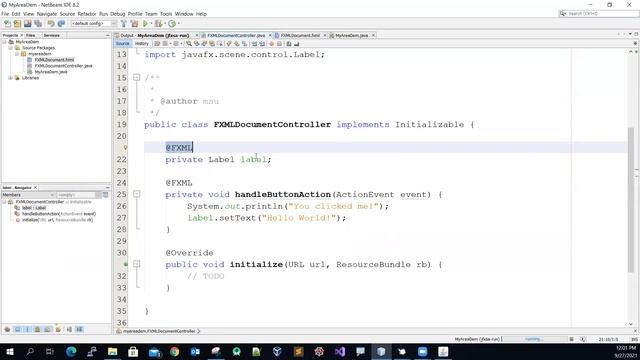This screenshot has width=640, height=360.
Task: Click the New Project toolbar icon
Action: (x=18, y=24)
